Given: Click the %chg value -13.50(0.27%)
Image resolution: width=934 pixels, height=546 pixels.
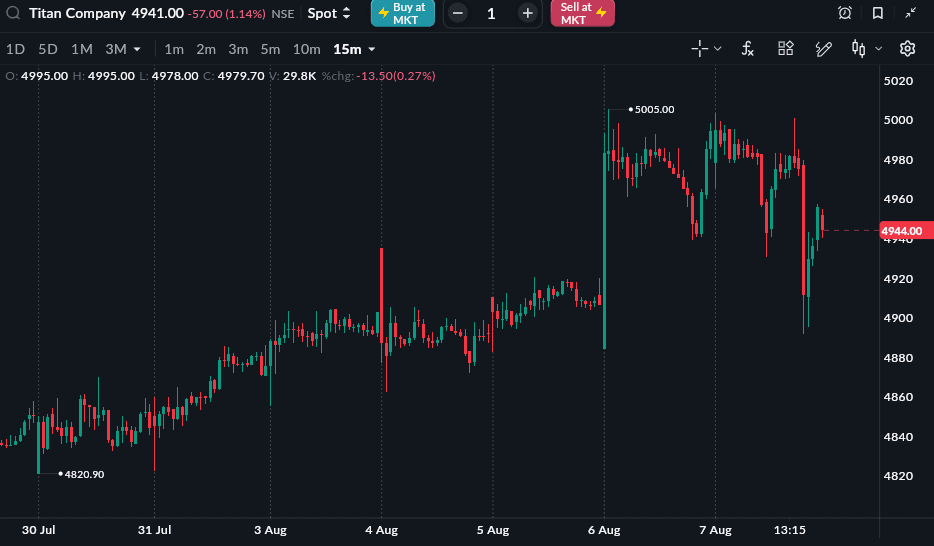Looking at the screenshot, I should (396, 76).
